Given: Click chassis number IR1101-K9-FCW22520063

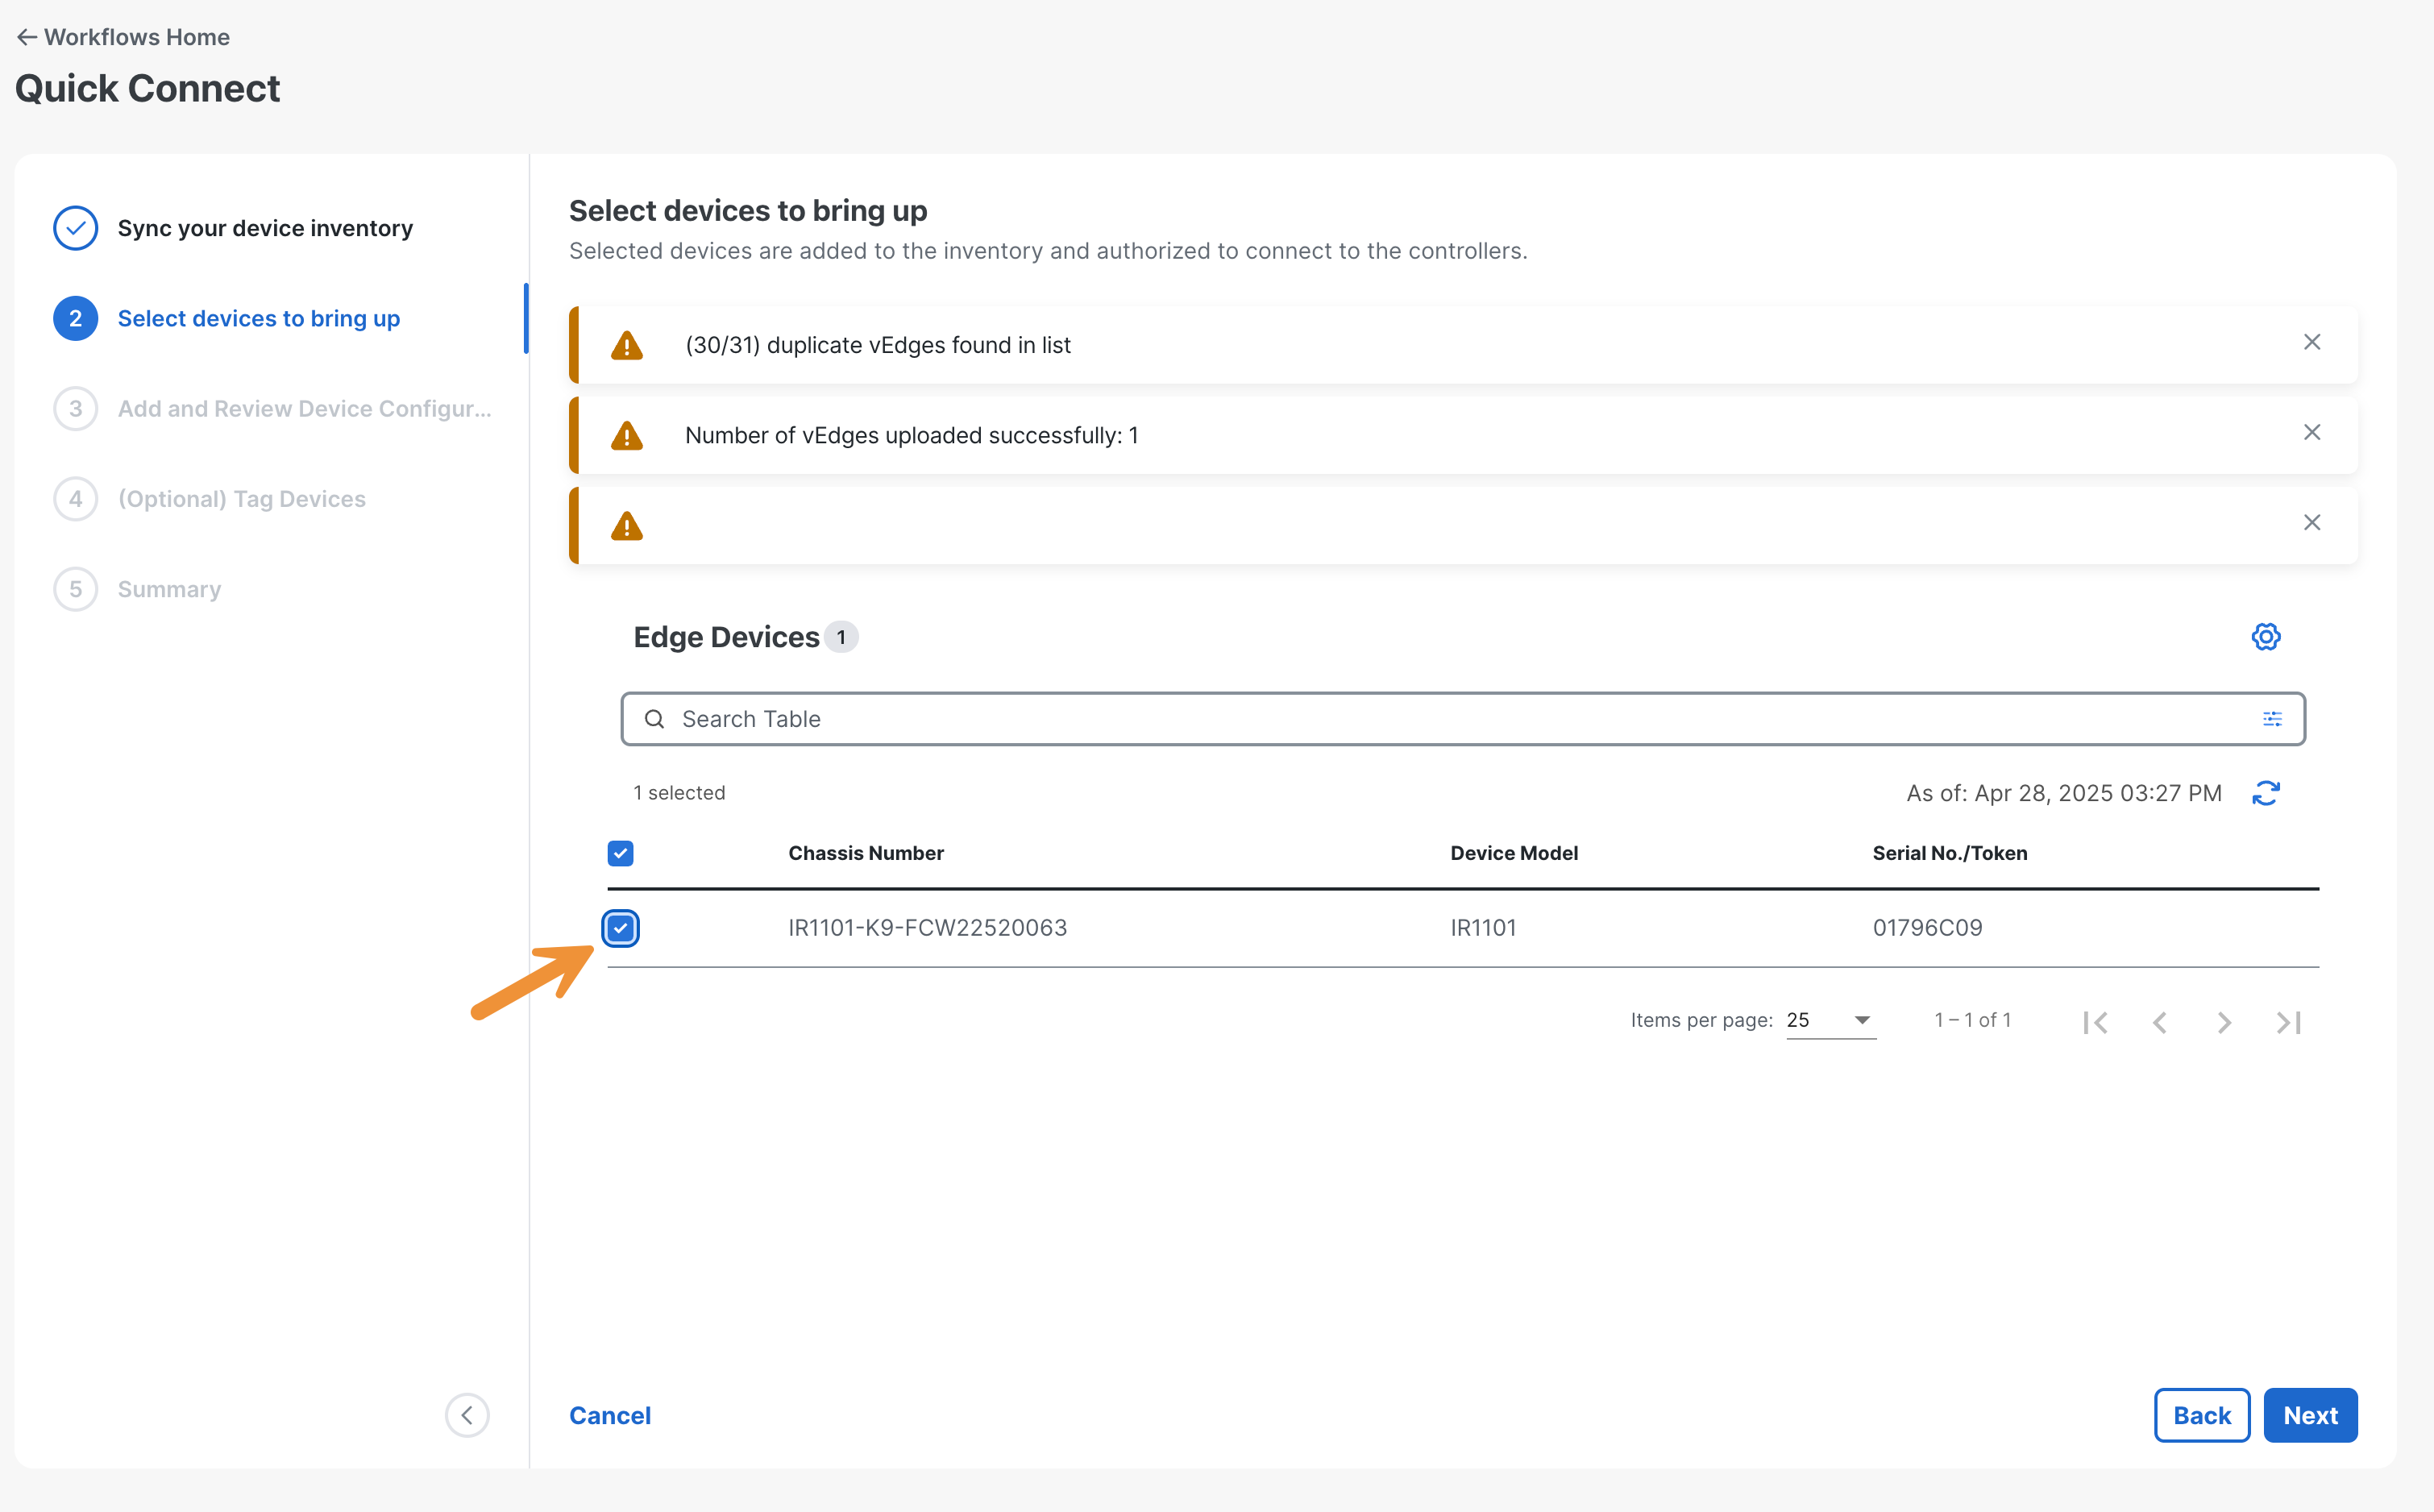Looking at the screenshot, I should point(927,928).
